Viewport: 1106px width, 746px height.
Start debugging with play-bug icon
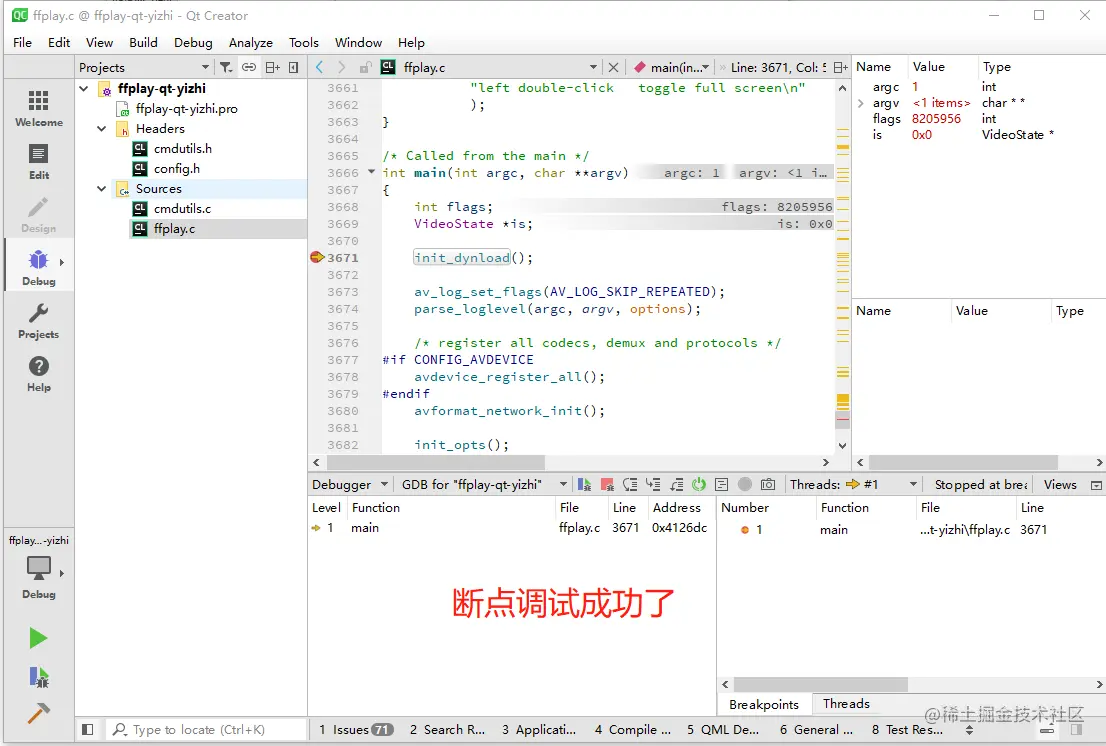39,677
